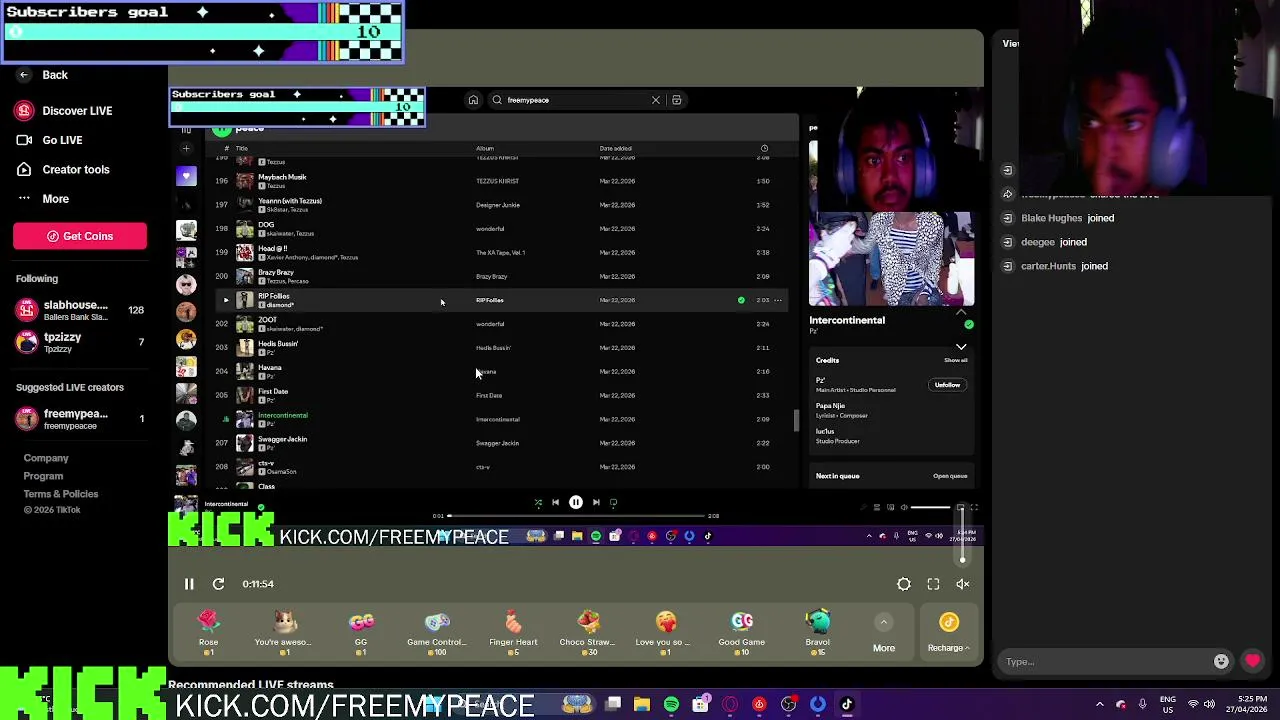
Task: Open tpzizzy following channel
Action: click(x=79, y=342)
